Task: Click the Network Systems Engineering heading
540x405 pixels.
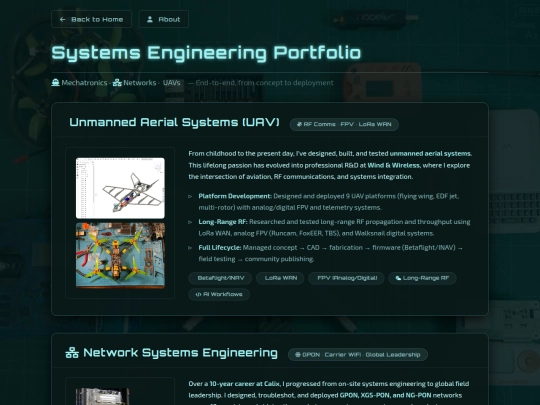Action: 180,353
